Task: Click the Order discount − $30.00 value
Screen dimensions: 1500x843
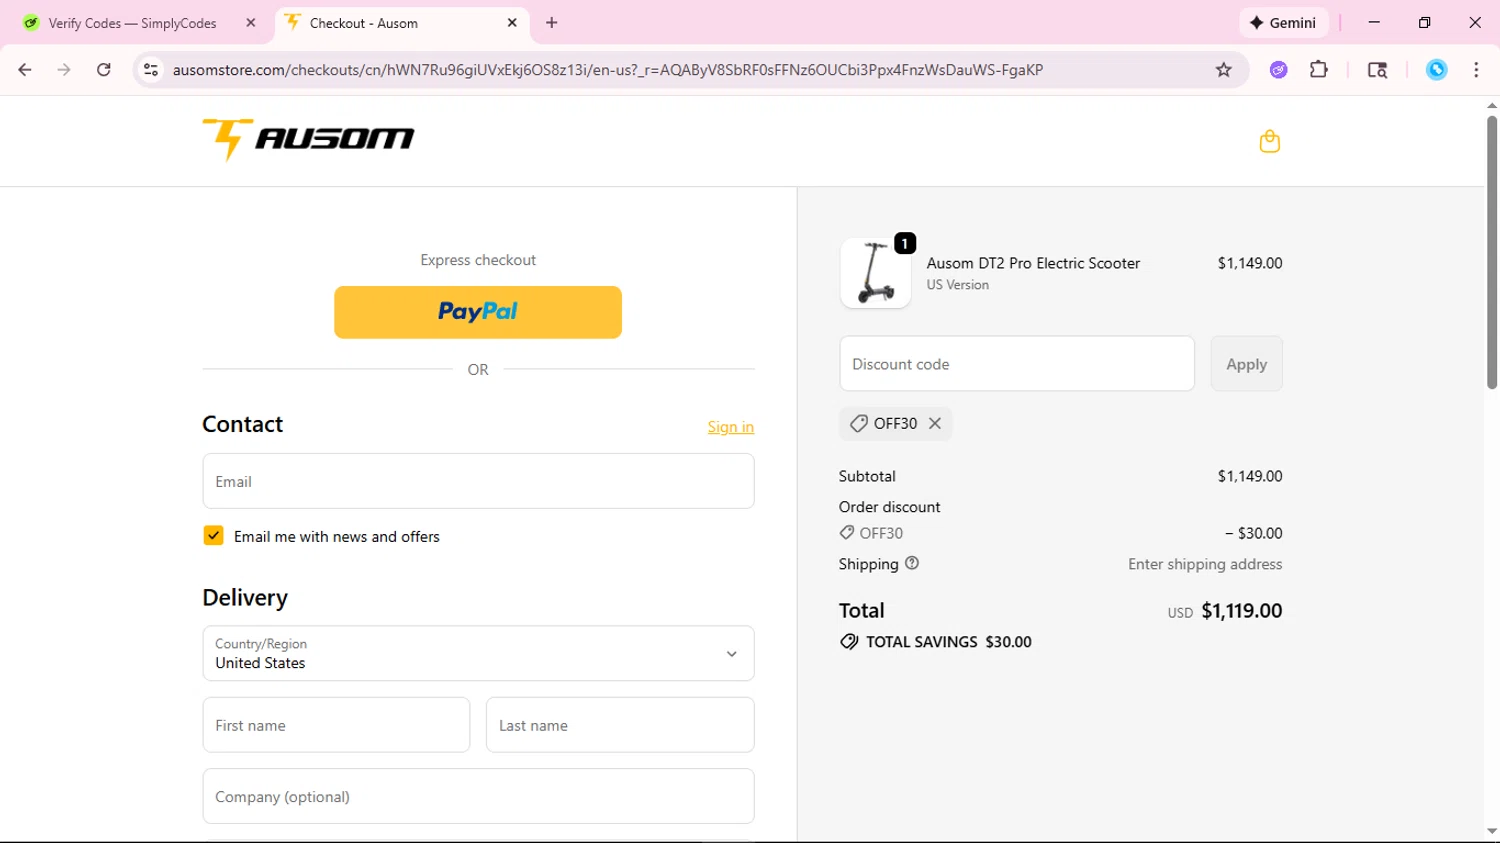Action: pyautogui.click(x=1254, y=533)
